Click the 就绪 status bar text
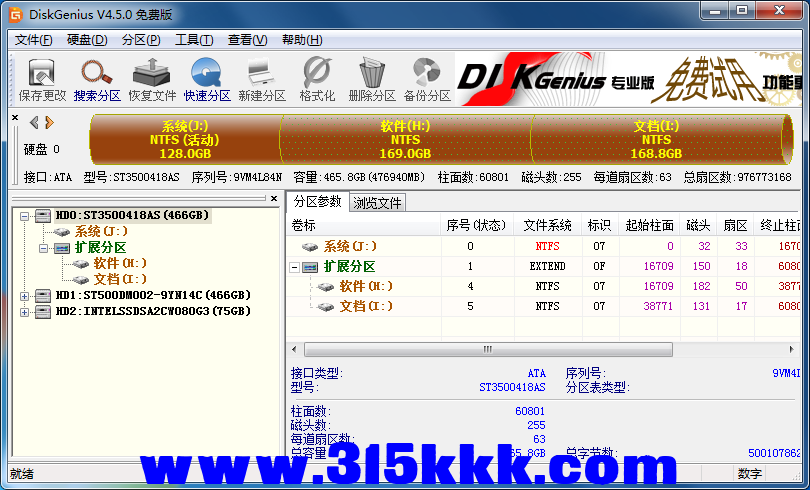 [22, 473]
